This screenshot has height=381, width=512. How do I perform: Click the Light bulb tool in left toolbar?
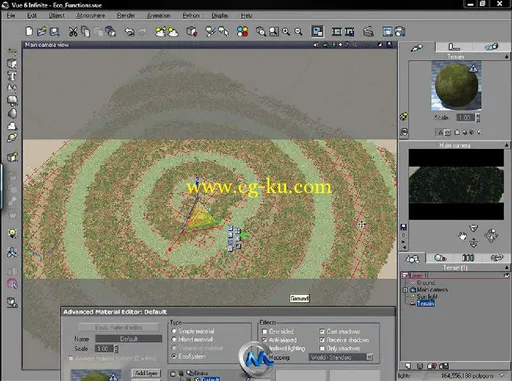12,233
